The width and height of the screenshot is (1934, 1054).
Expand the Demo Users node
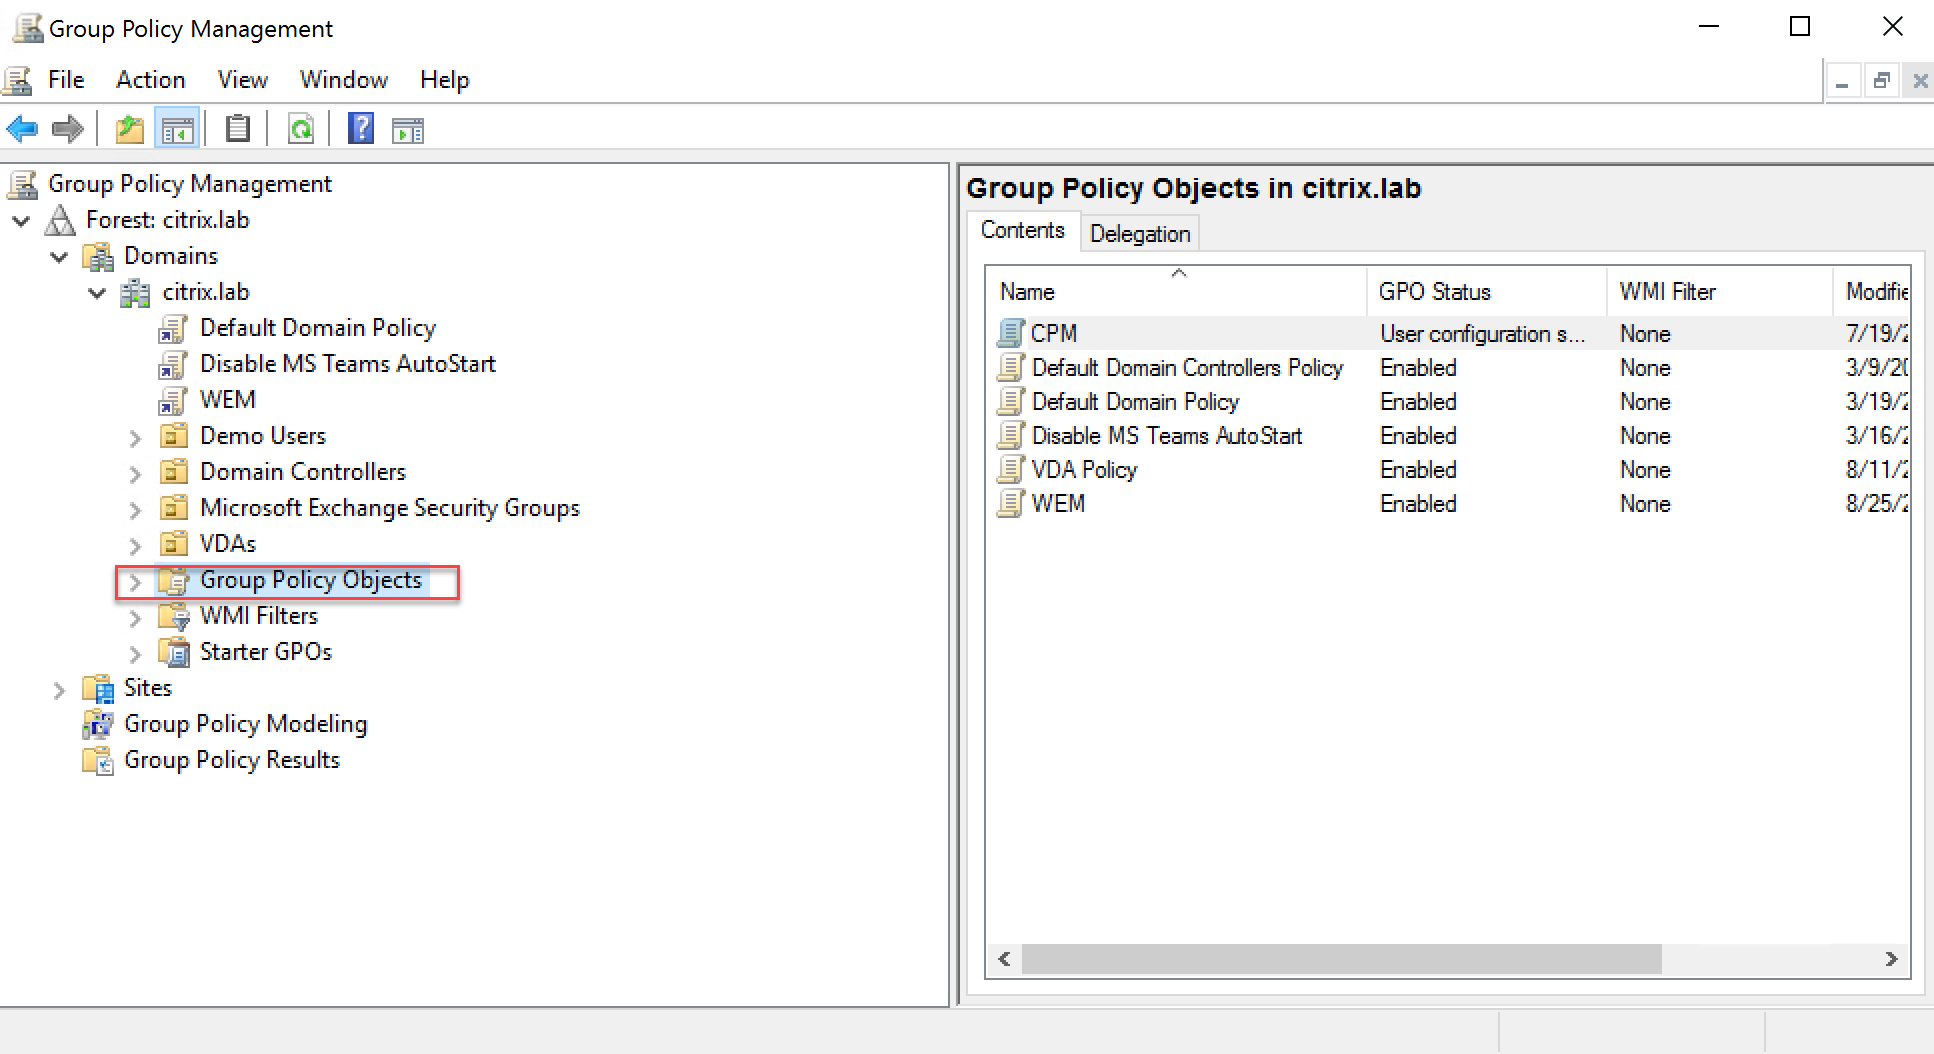click(136, 437)
